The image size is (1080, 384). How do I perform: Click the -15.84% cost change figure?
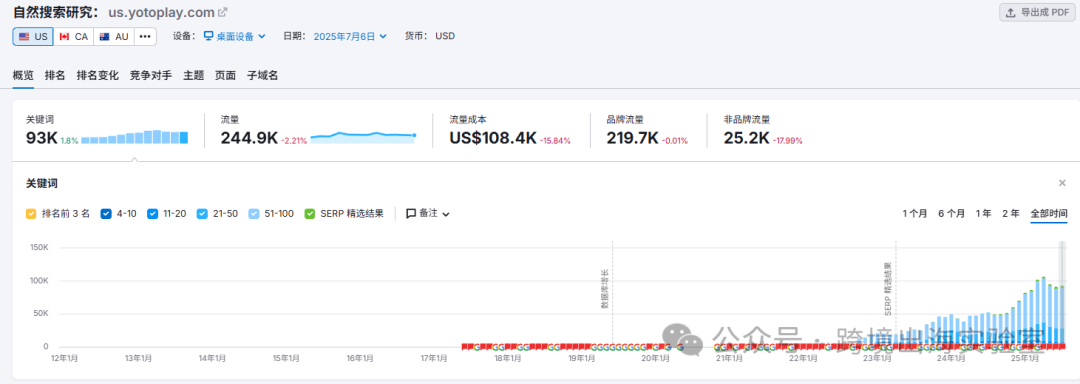pos(555,140)
